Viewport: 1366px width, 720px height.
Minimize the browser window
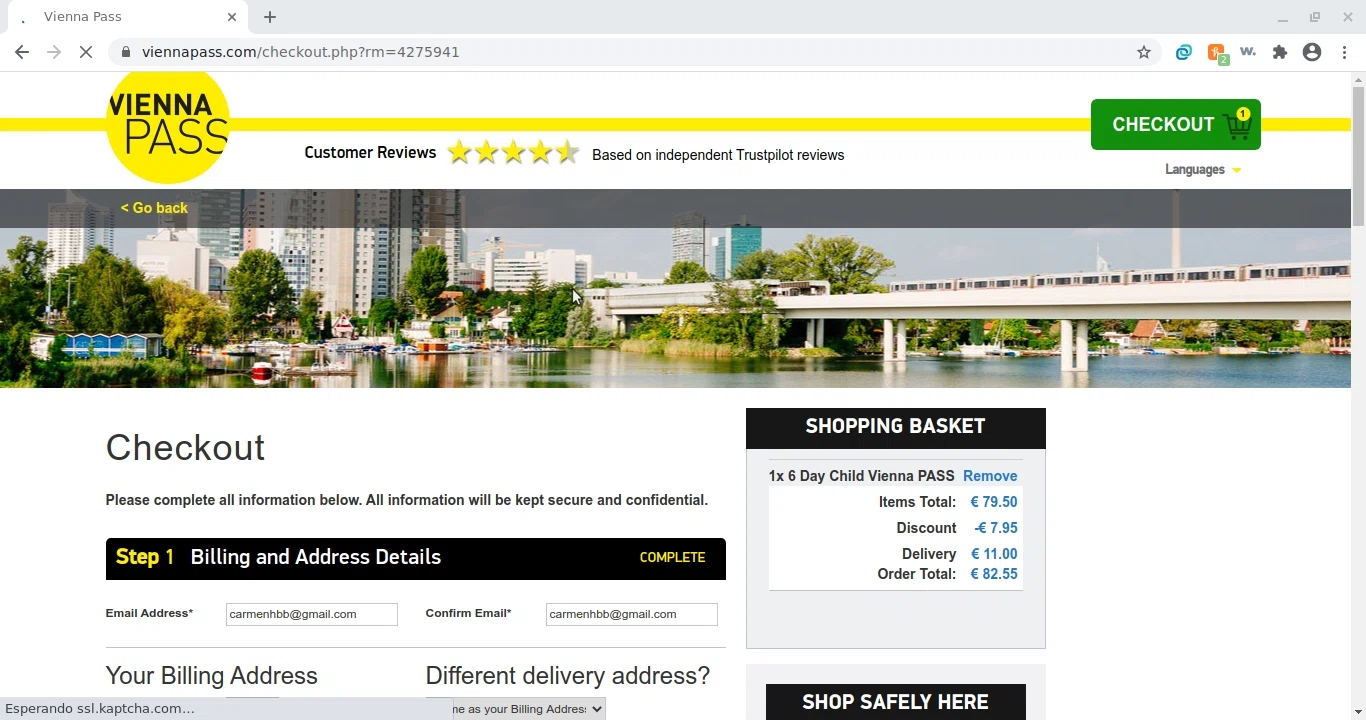(1283, 17)
